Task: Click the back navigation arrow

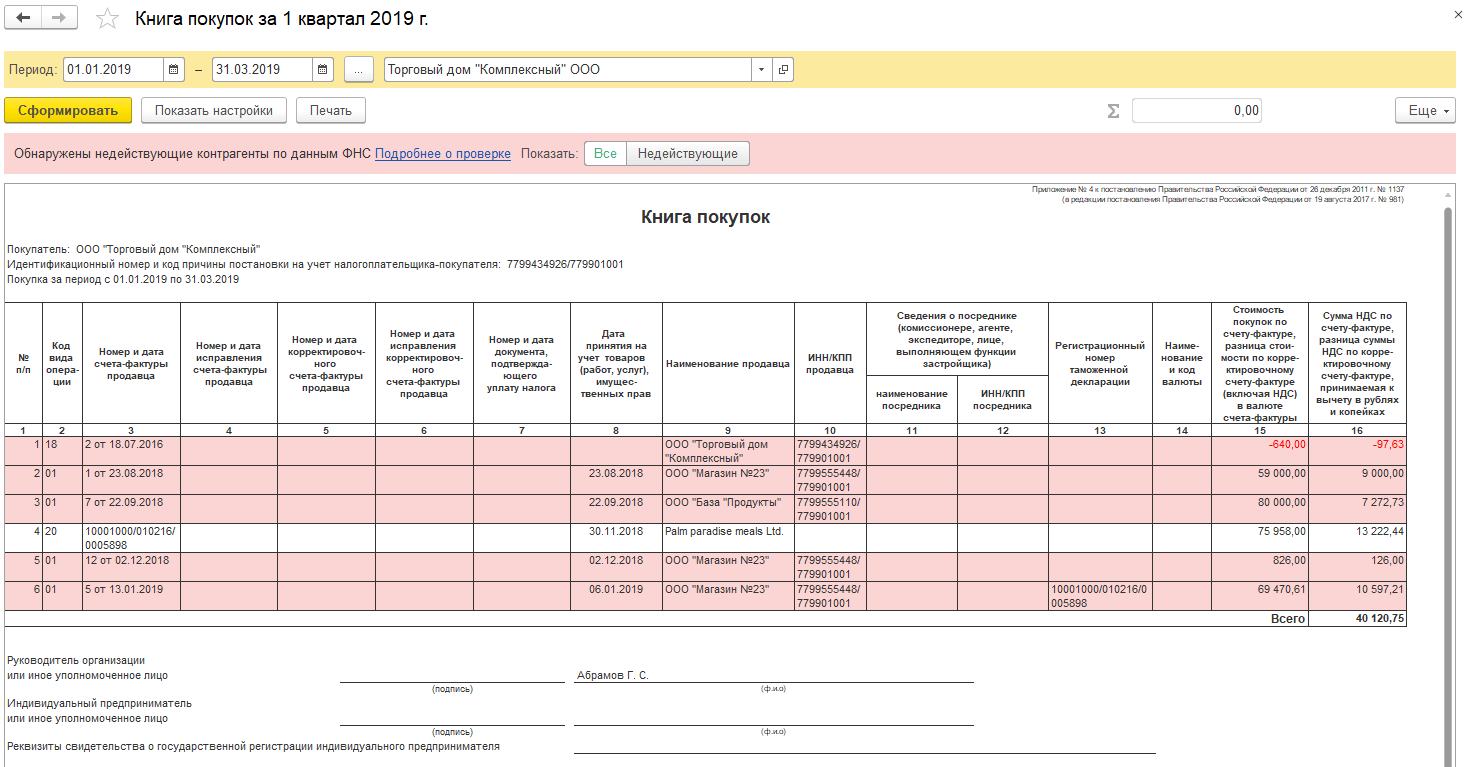Action: [24, 19]
